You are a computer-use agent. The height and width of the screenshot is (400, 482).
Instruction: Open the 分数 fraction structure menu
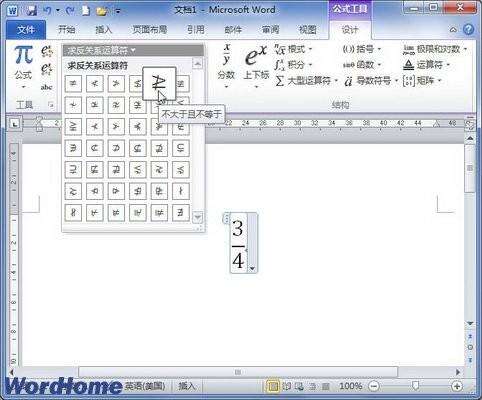226,67
